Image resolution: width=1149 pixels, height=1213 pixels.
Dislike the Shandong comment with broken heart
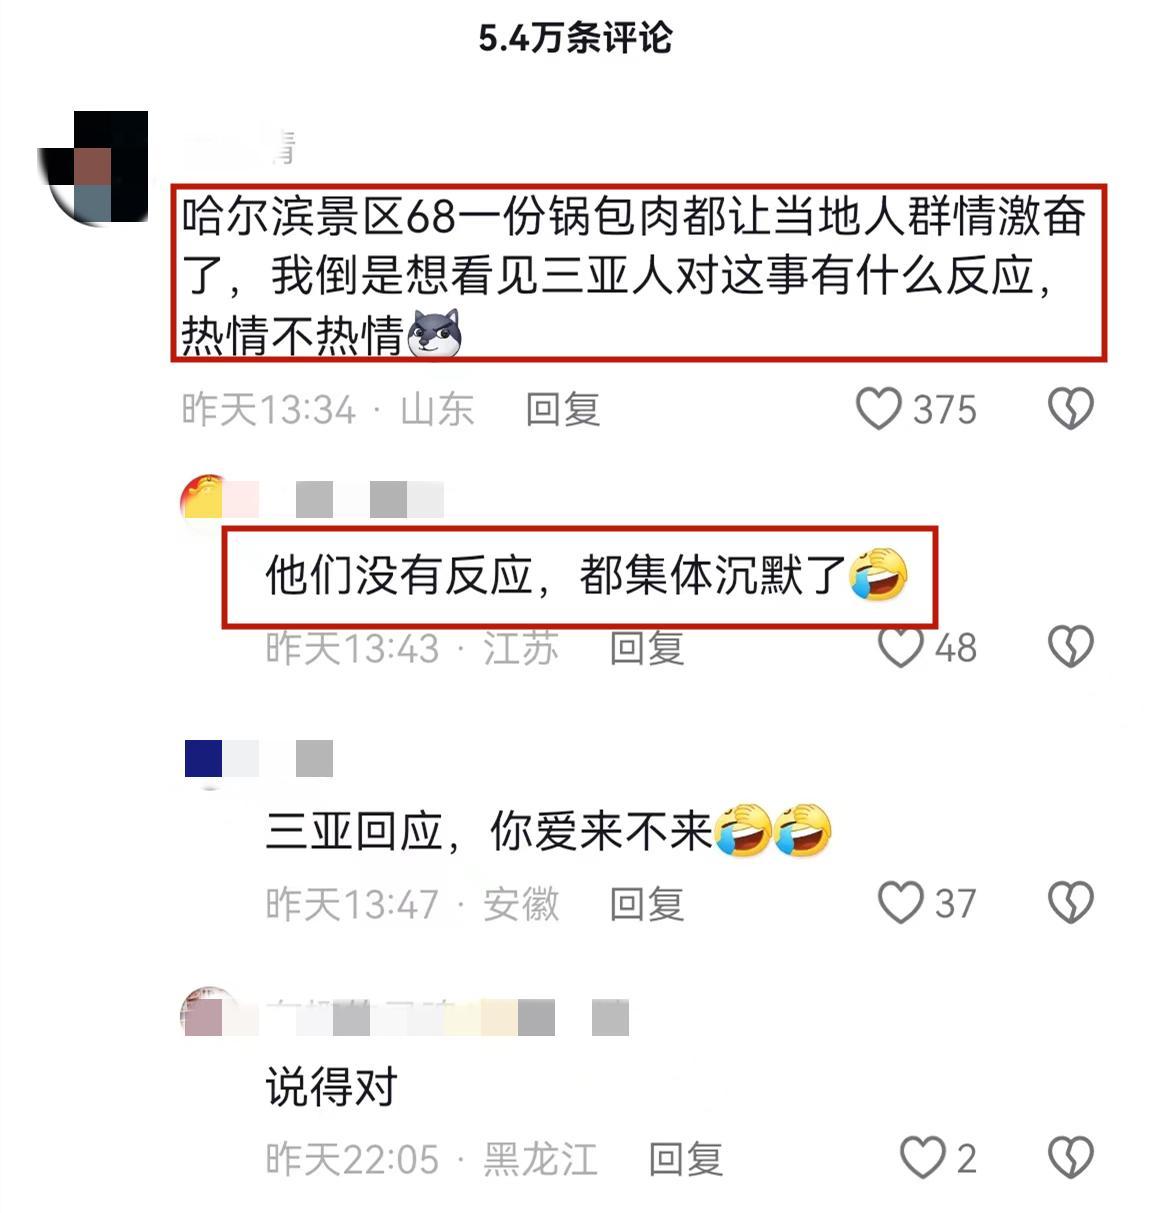pyautogui.click(x=1070, y=409)
